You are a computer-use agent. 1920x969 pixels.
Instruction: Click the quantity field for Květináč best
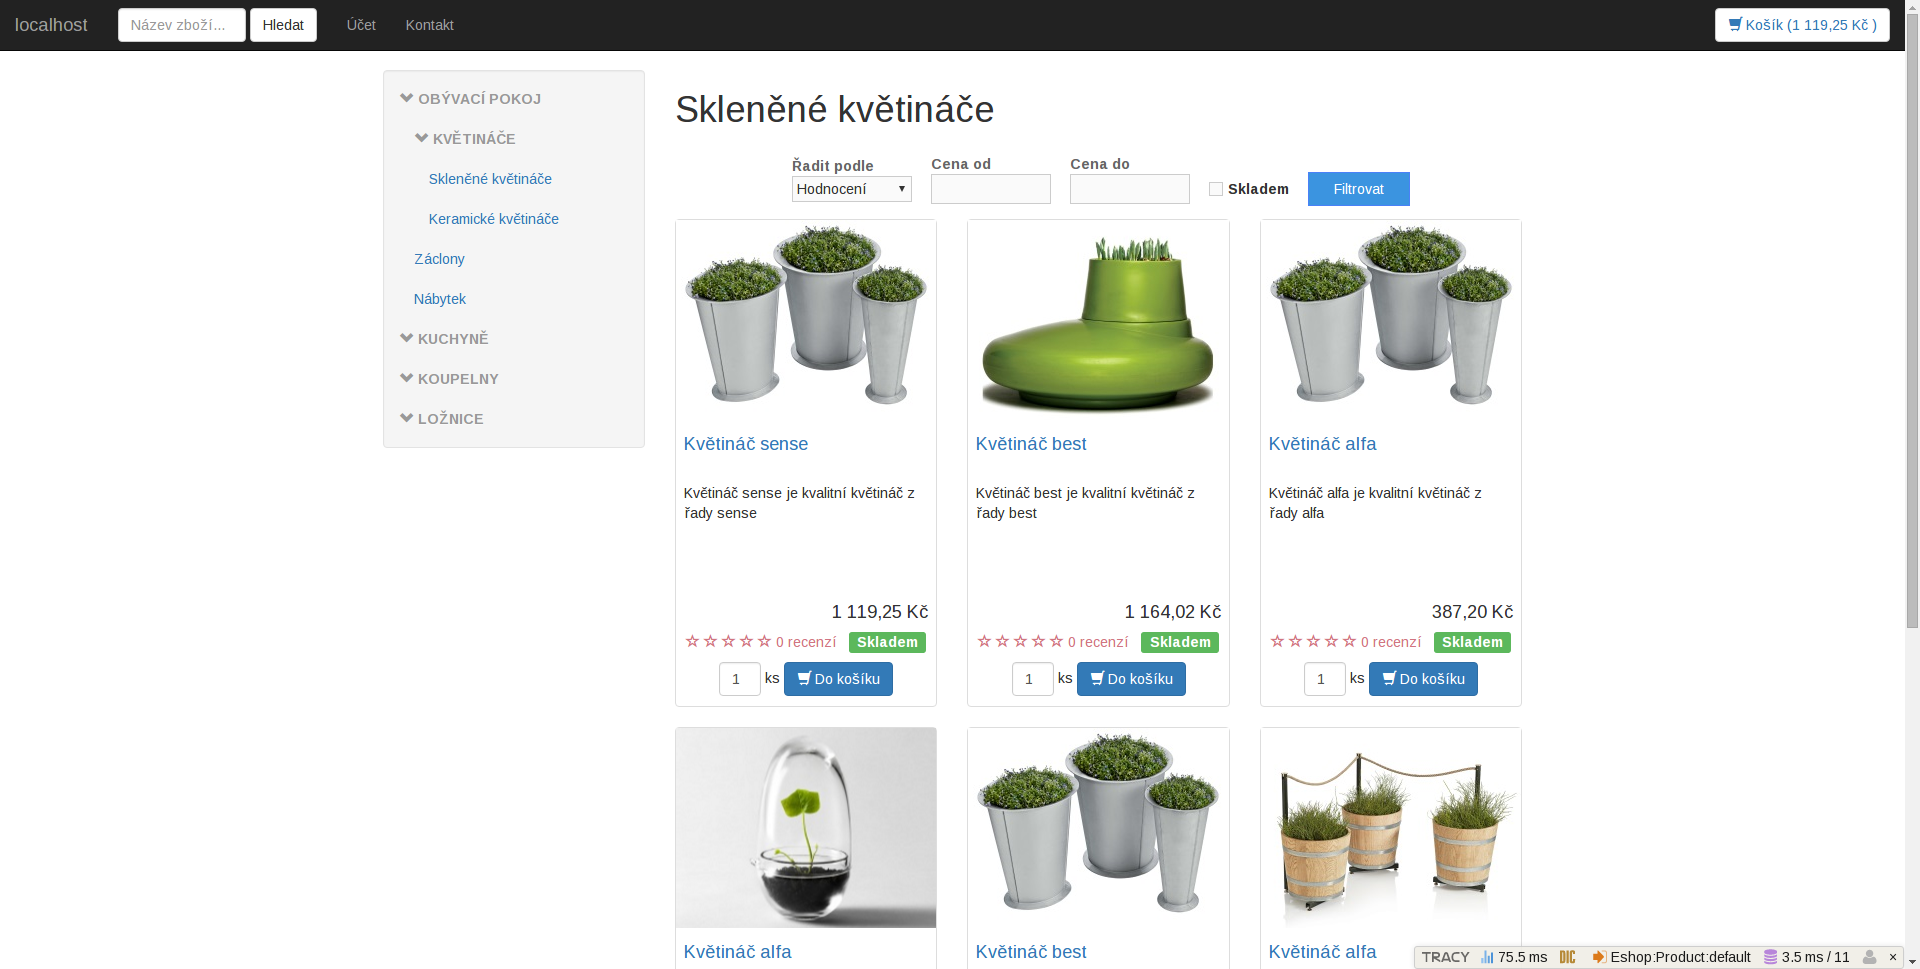click(1032, 679)
